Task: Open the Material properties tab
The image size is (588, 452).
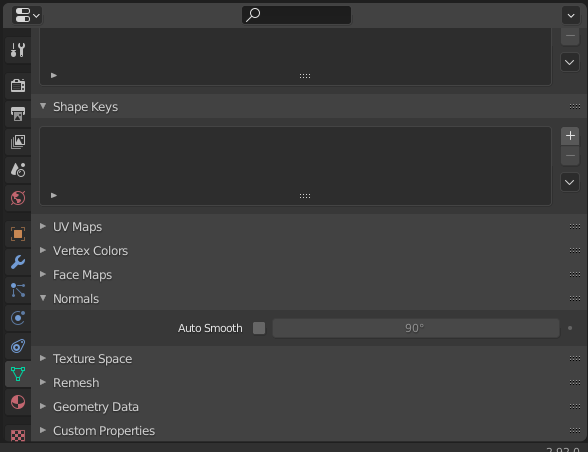Action: point(18,402)
